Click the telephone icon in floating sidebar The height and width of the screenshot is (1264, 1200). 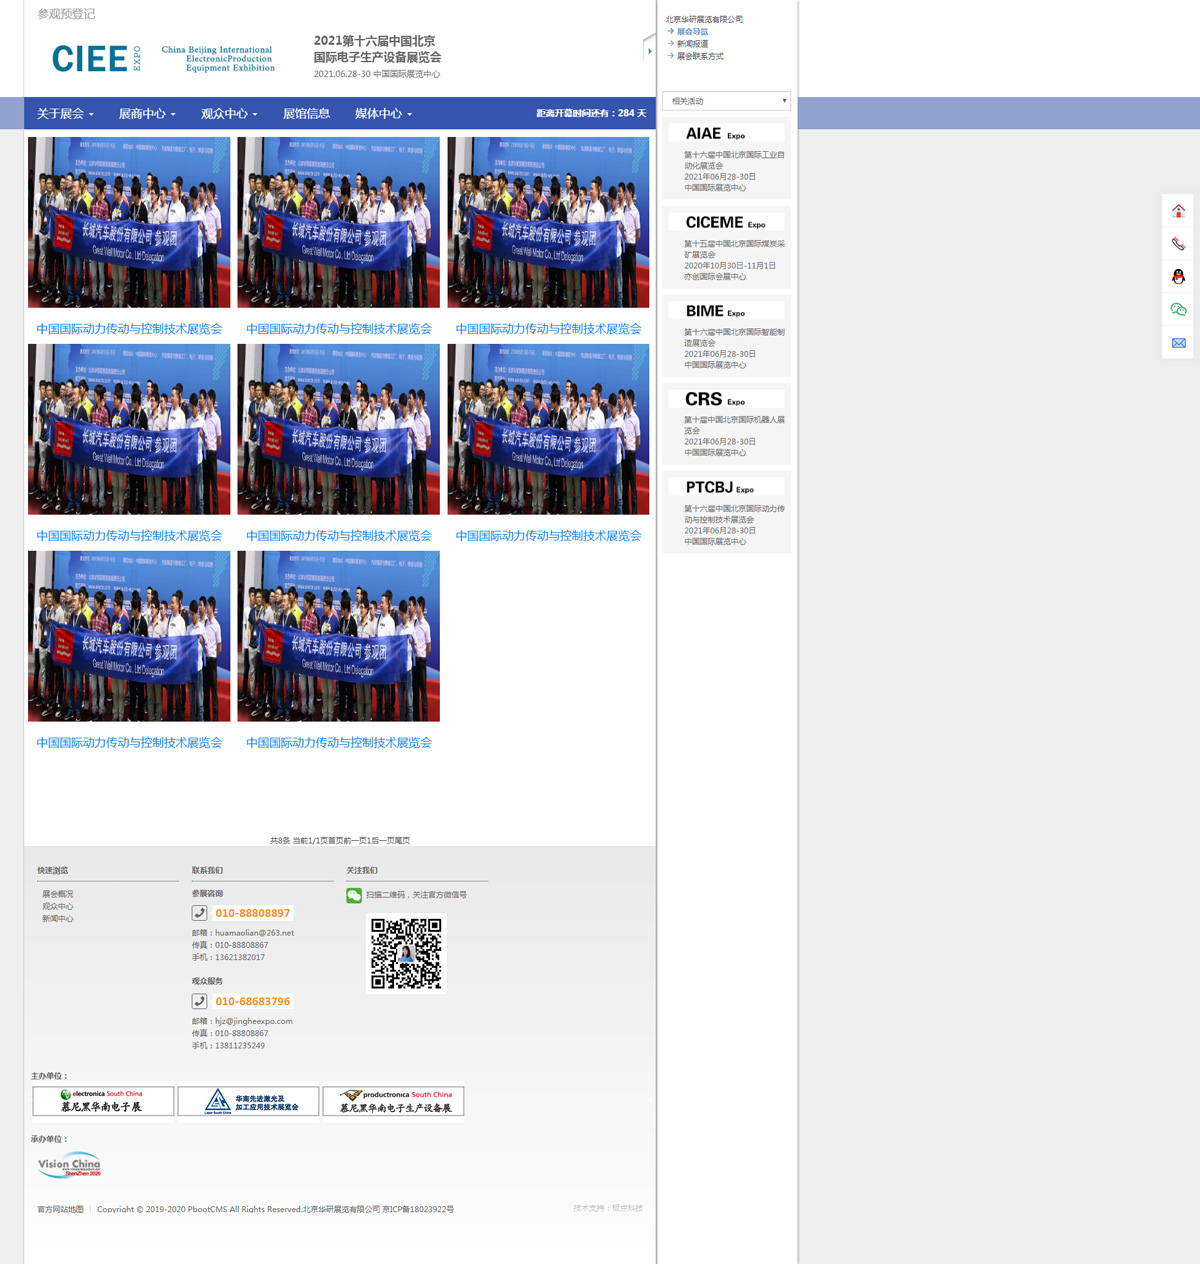[1178, 244]
